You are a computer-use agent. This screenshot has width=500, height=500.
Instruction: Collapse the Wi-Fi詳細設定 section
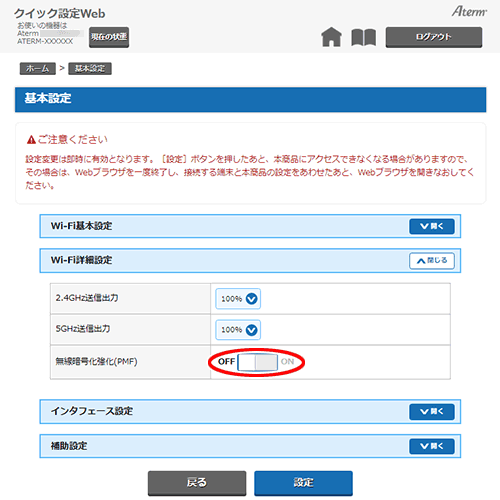[432, 261]
